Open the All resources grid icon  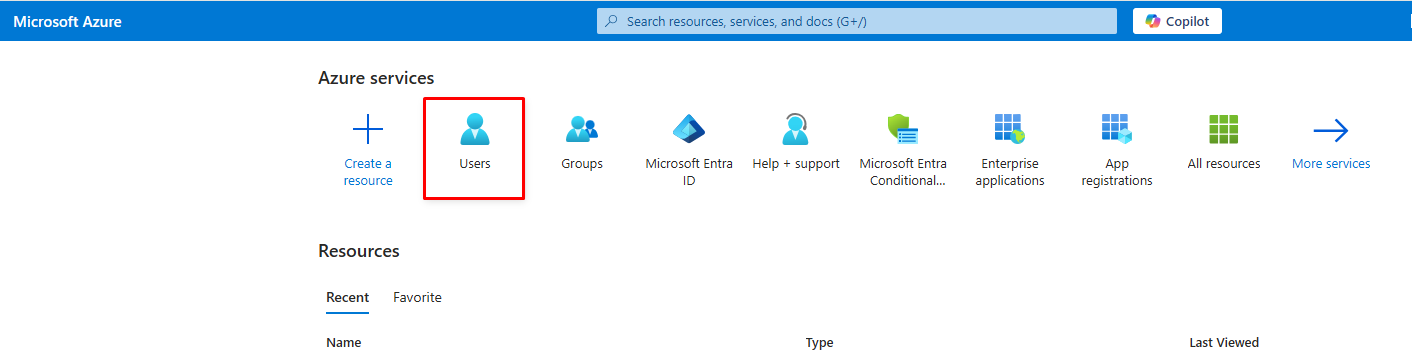click(1224, 130)
